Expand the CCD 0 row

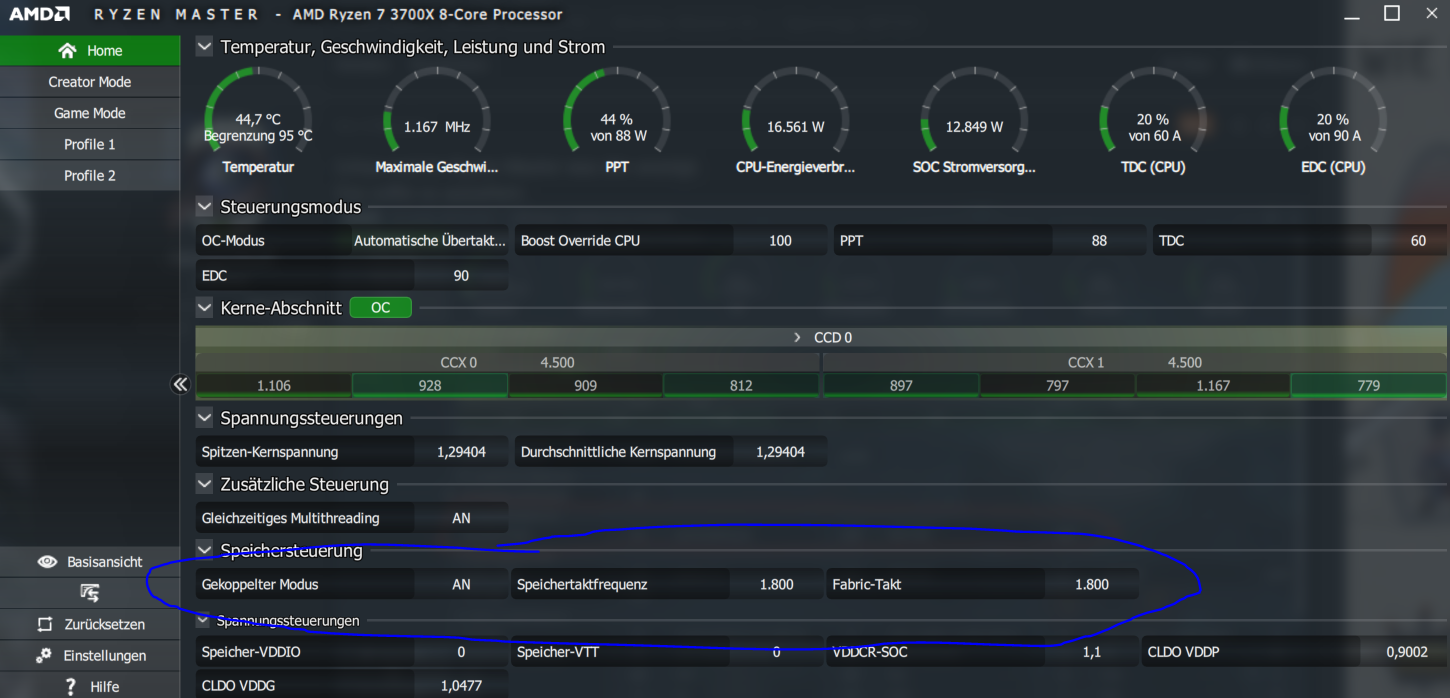coord(797,337)
